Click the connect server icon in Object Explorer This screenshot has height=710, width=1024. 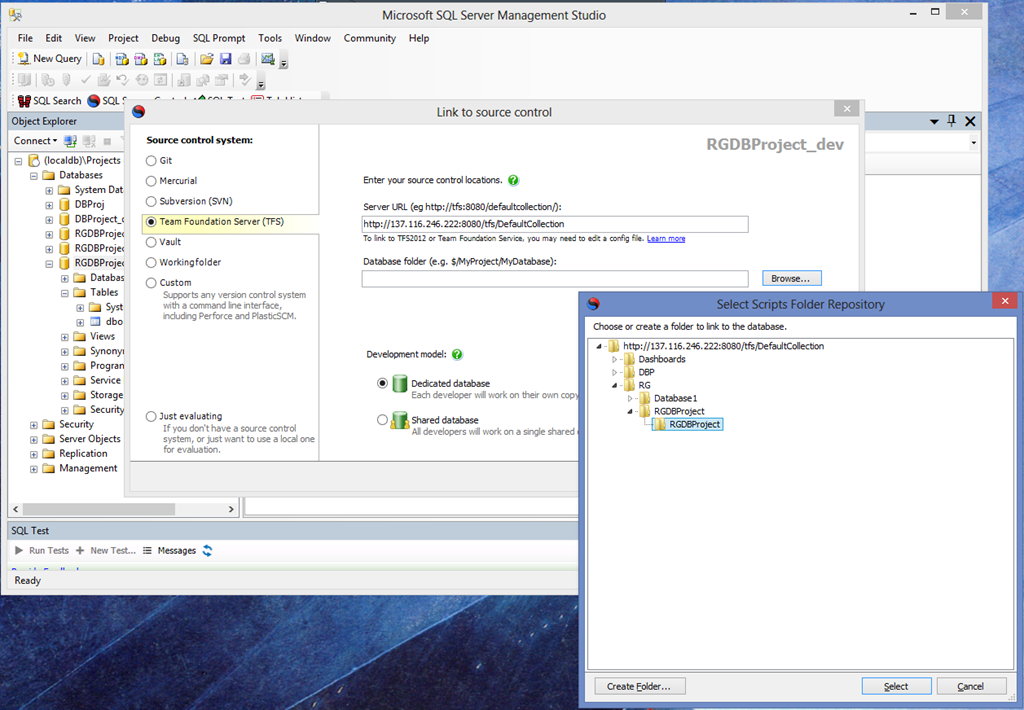(x=70, y=141)
